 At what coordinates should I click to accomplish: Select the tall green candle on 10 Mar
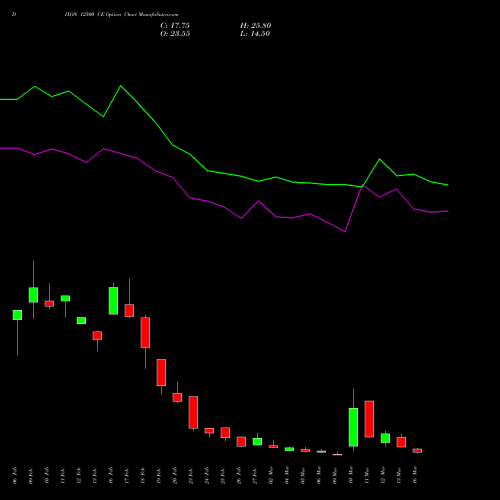click(x=353, y=427)
